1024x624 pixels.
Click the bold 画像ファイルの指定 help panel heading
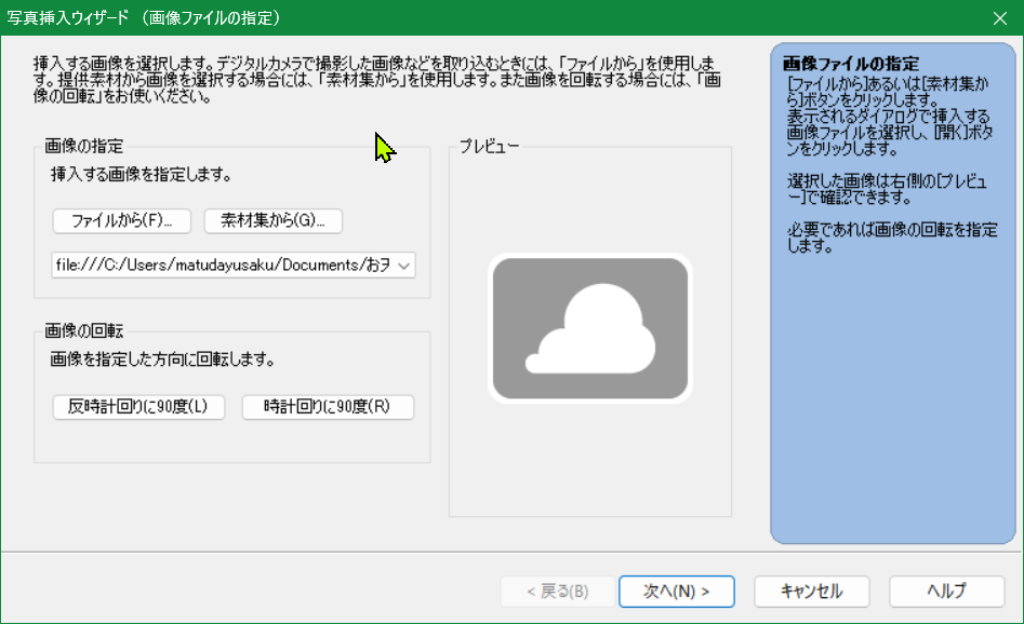(x=851, y=63)
